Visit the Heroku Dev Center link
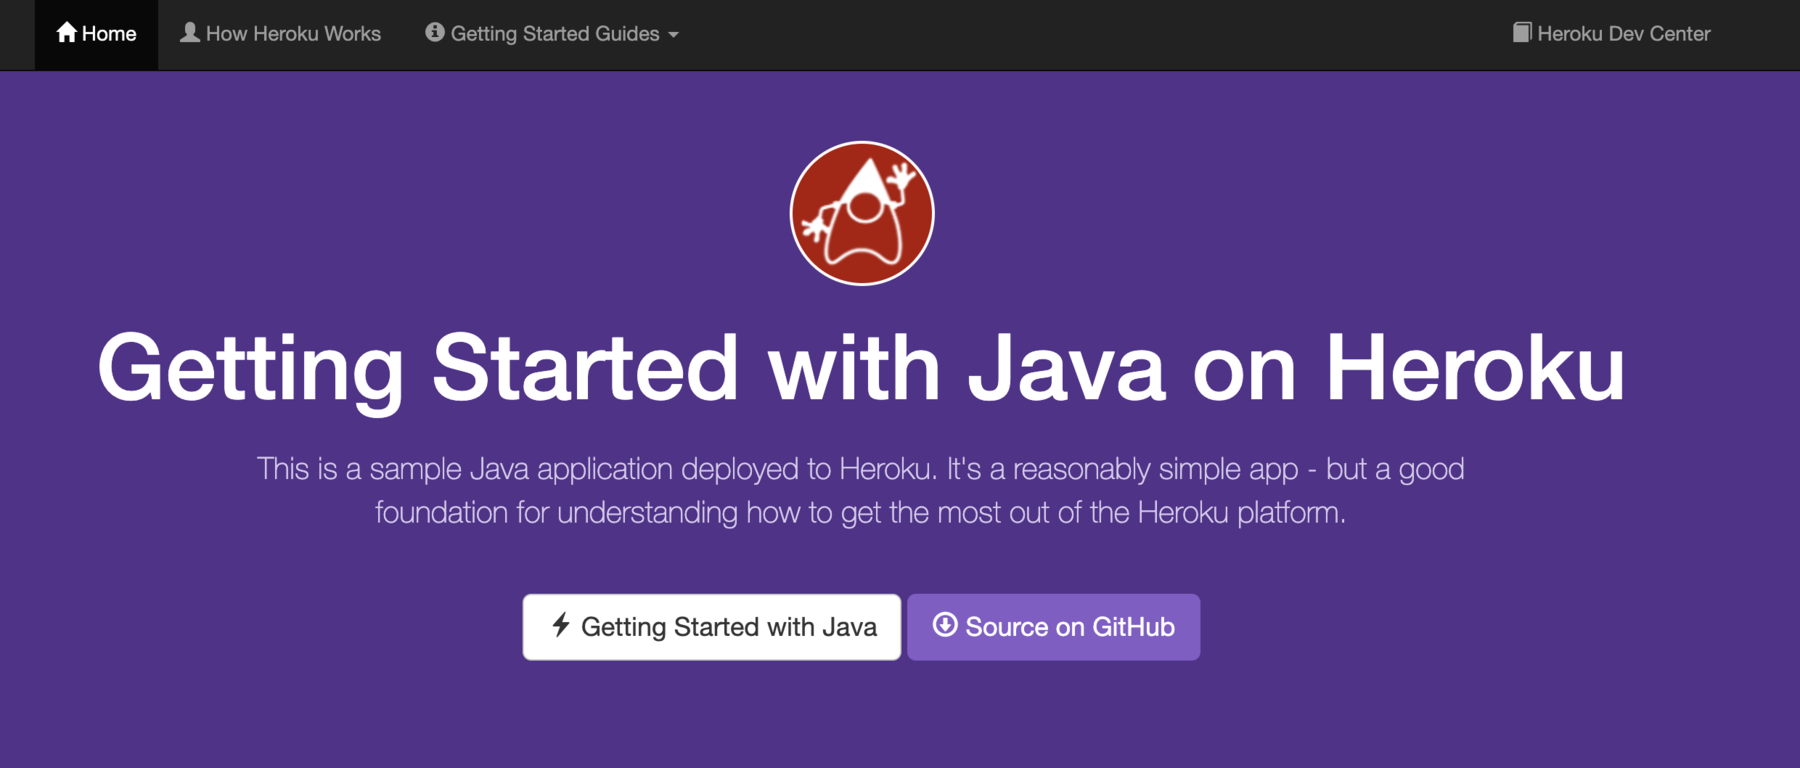The width and height of the screenshot is (1800, 768). [1612, 34]
